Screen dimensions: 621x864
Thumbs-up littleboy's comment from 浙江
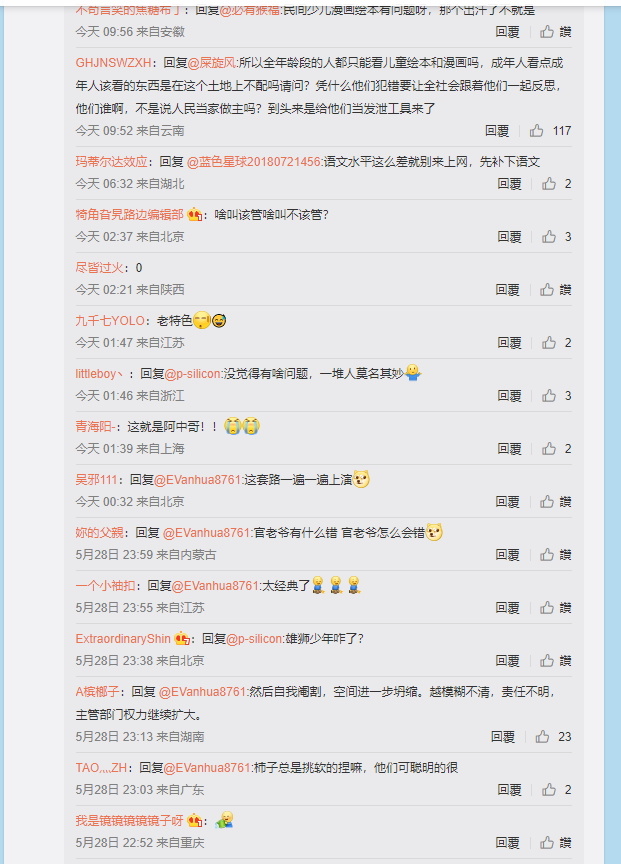point(548,396)
